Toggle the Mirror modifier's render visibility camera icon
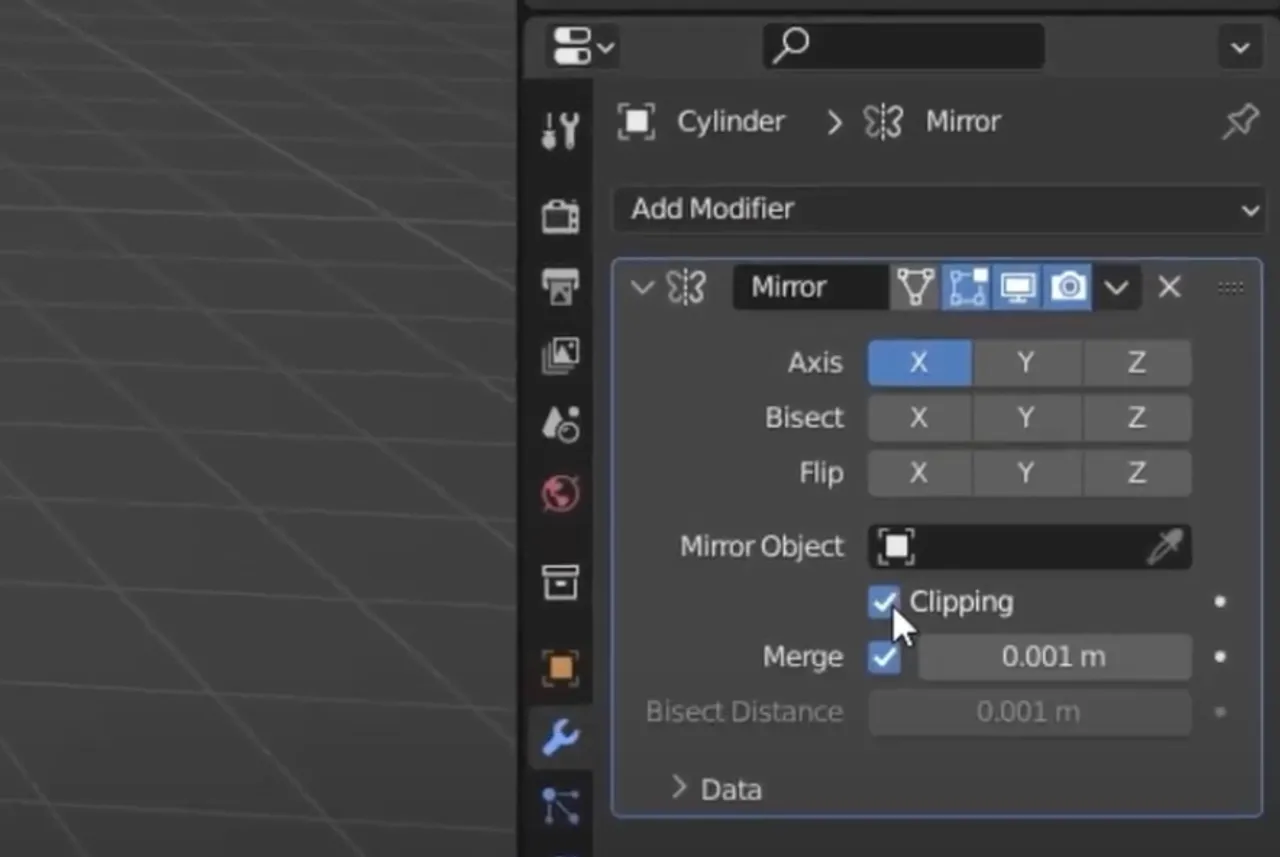The height and width of the screenshot is (857, 1280). click(x=1068, y=287)
